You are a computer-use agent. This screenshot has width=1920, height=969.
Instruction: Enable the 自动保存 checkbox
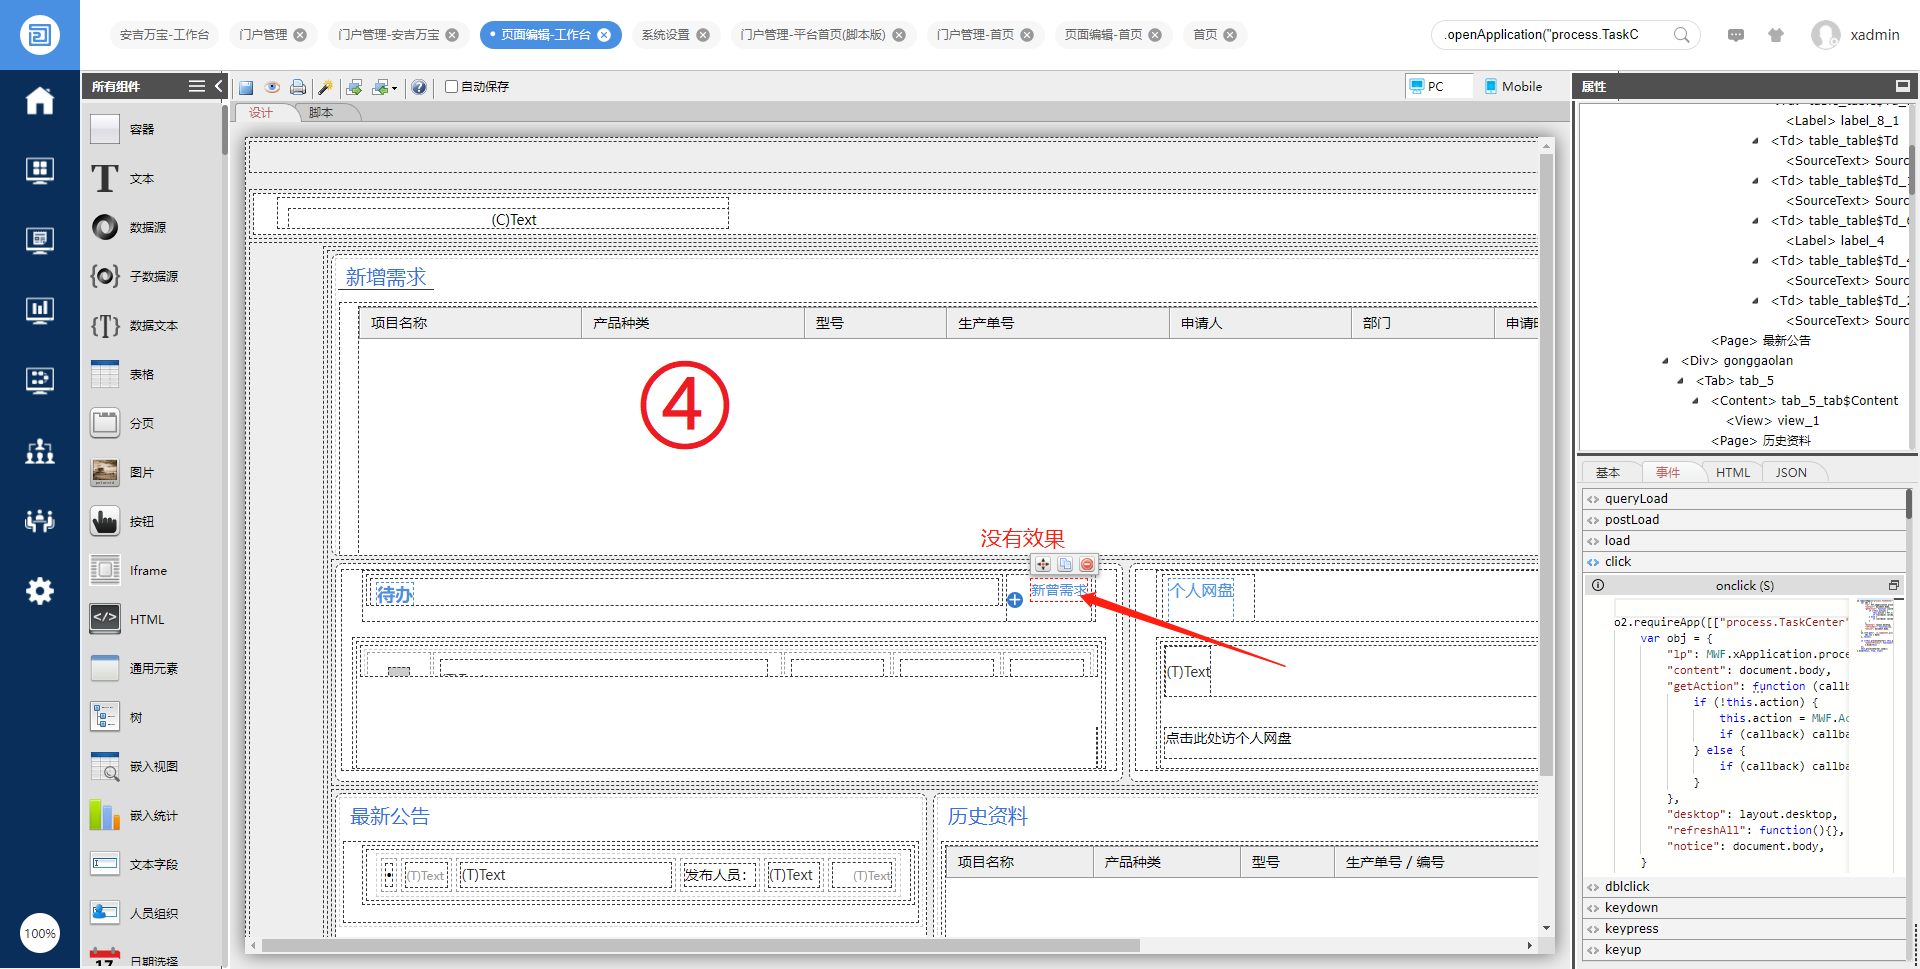[452, 87]
